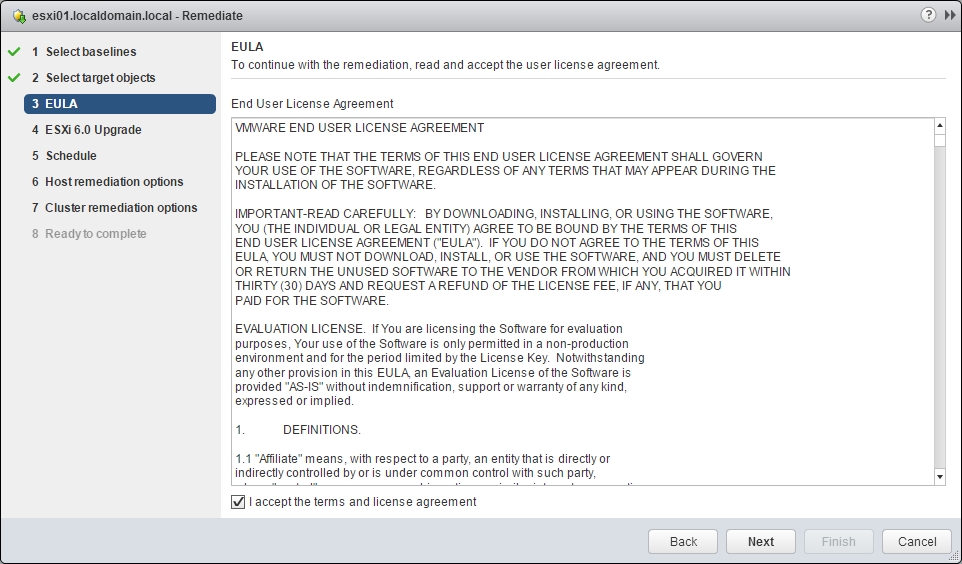The width and height of the screenshot is (962, 564).
Task: Go to step 2 Select target objects
Action: pos(100,78)
